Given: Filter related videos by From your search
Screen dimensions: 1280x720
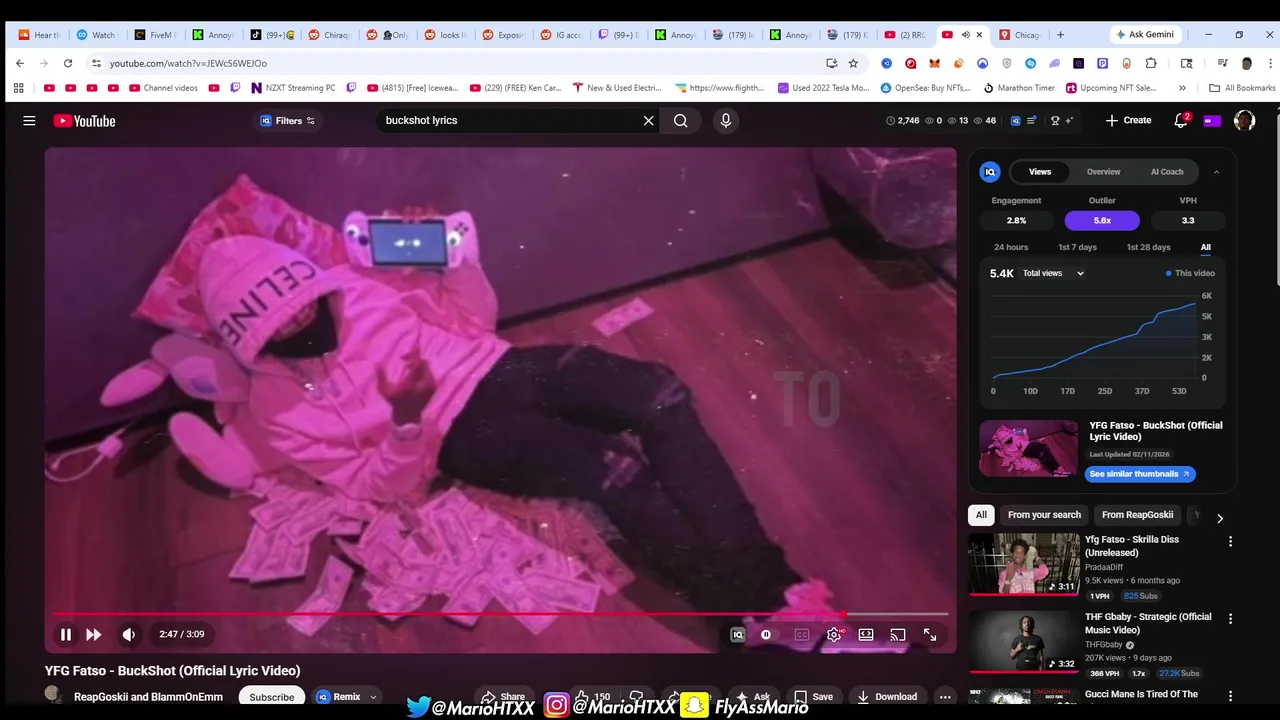Looking at the screenshot, I should (1044, 515).
